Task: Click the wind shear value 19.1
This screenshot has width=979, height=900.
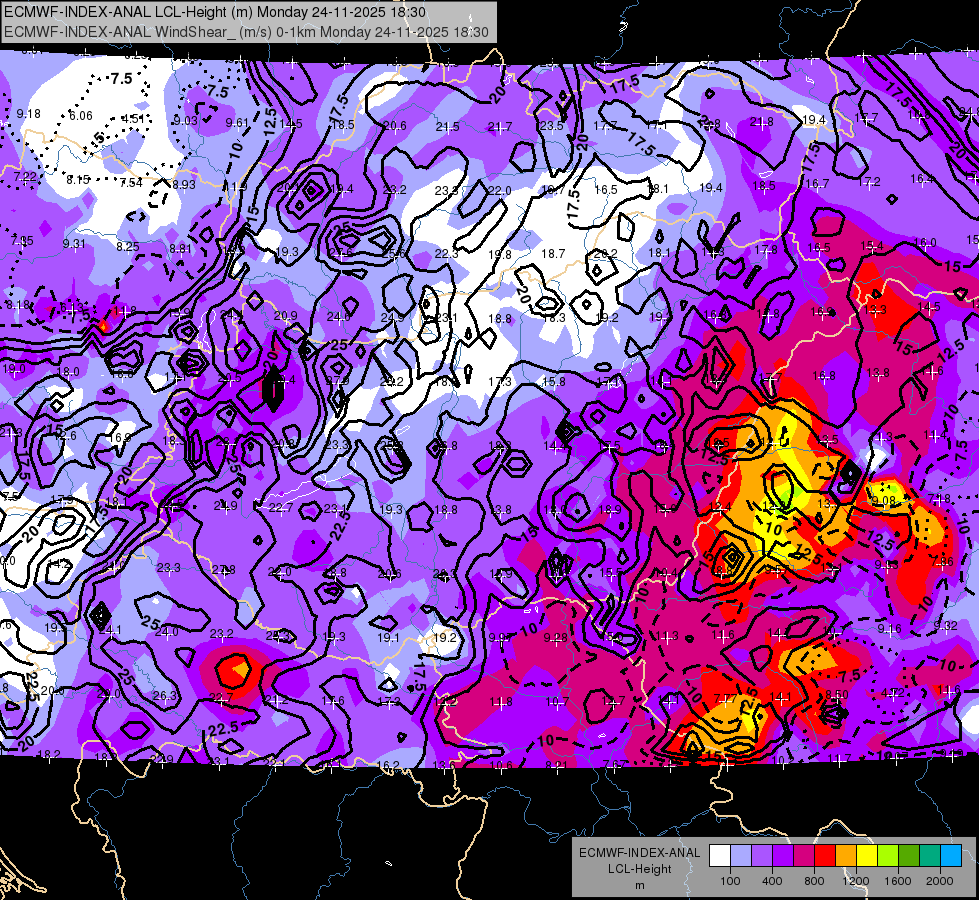Action: pos(388,638)
